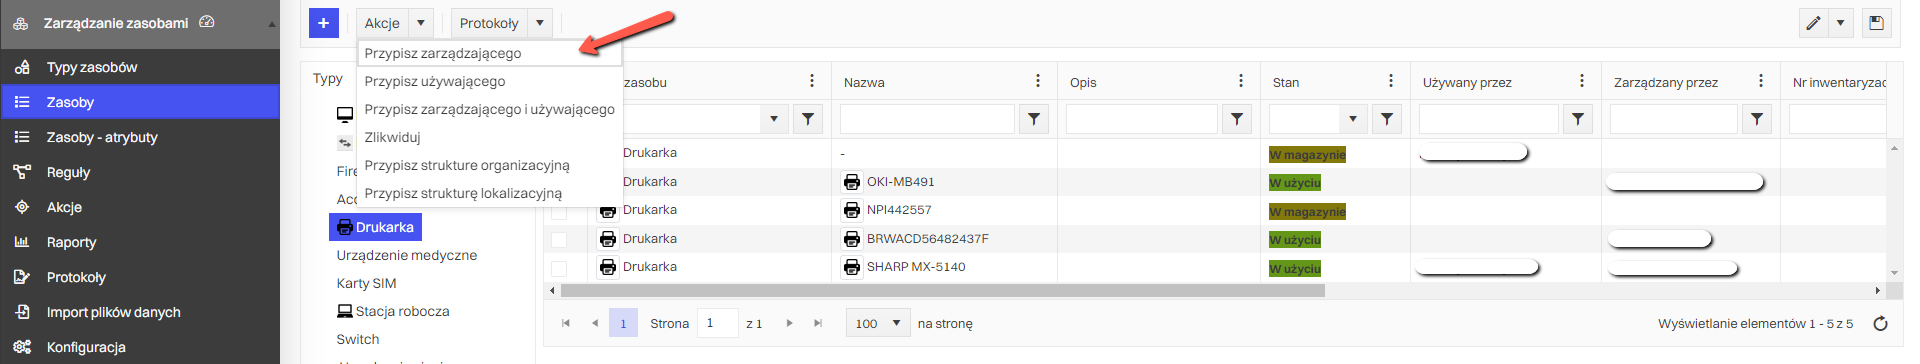This screenshot has height=364, width=1920.
Task: Click the blue plus add button
Action: (x=324, y=23)
